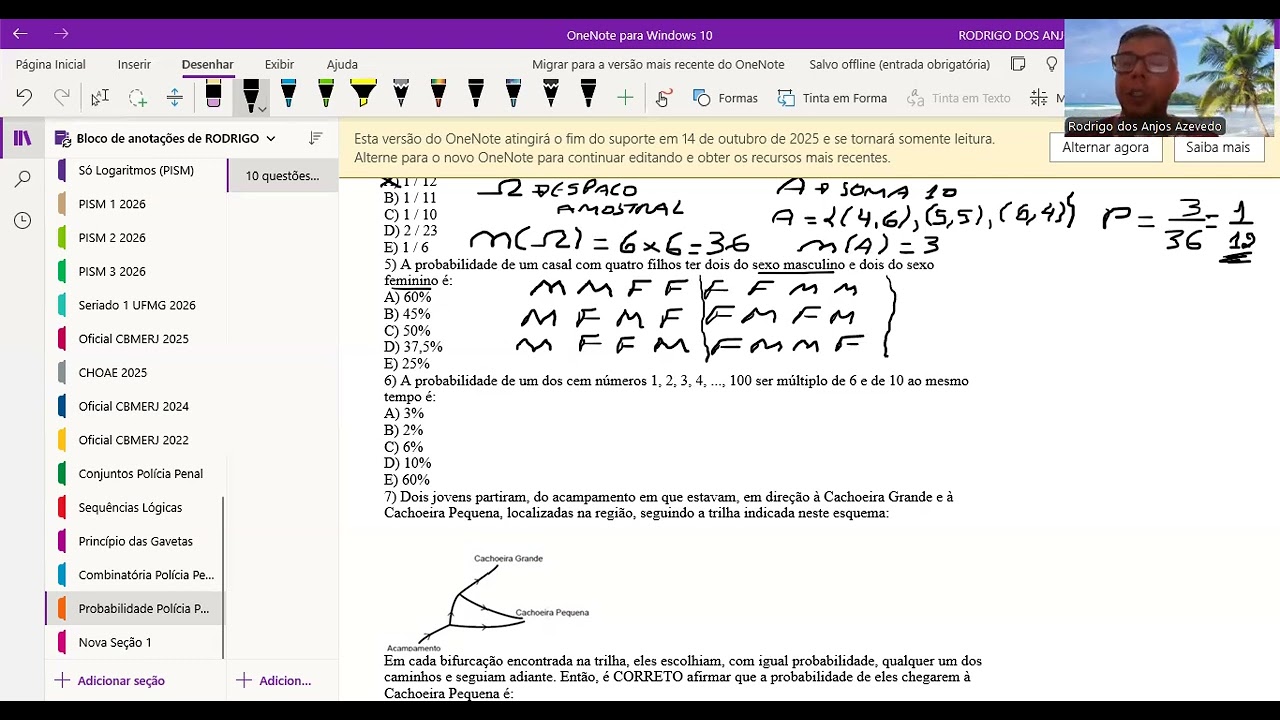This screenshot has height=720, width=1280.
Task: Open the Ajuda tab
Action: point(342,64)
